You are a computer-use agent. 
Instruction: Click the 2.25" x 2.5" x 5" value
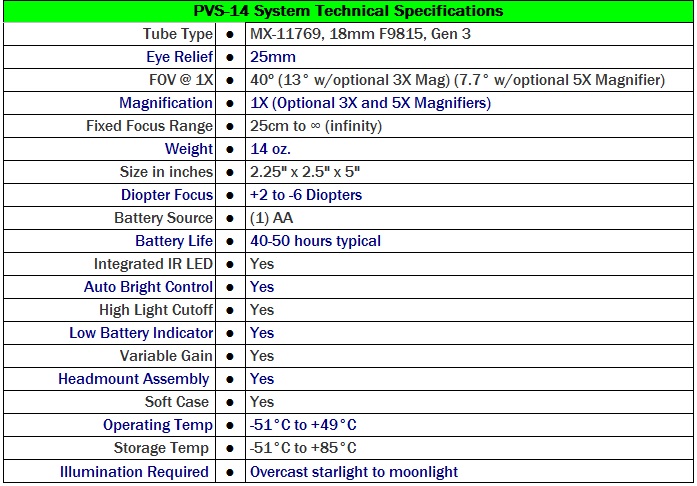[x=305, y=172]
